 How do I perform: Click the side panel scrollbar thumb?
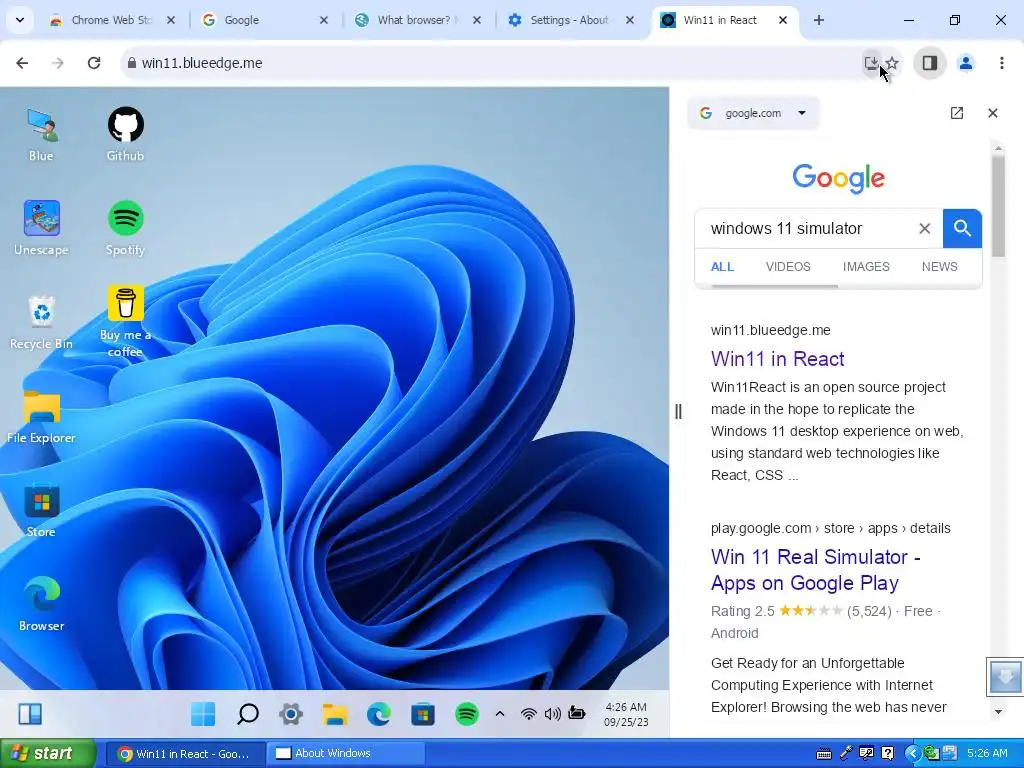(x=998, y=206)
